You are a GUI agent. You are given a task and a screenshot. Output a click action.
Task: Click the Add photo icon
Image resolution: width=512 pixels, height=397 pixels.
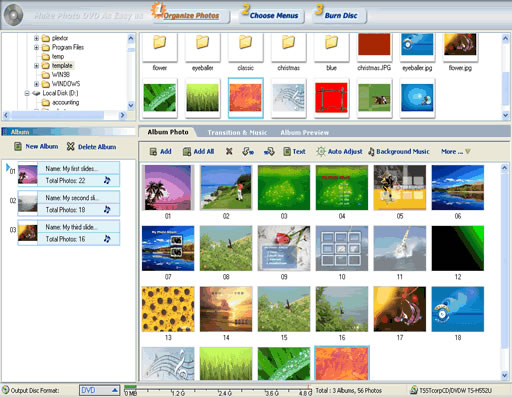(x=153, y=152)
